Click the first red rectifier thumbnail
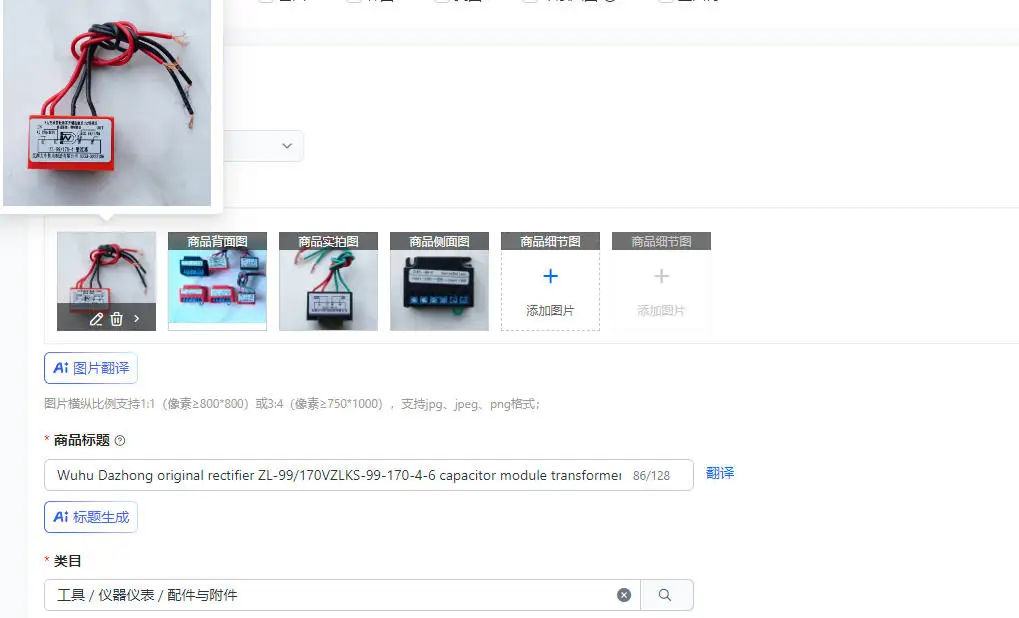The width and height of the screenshot is (1019, 618). tap(107, 267)
